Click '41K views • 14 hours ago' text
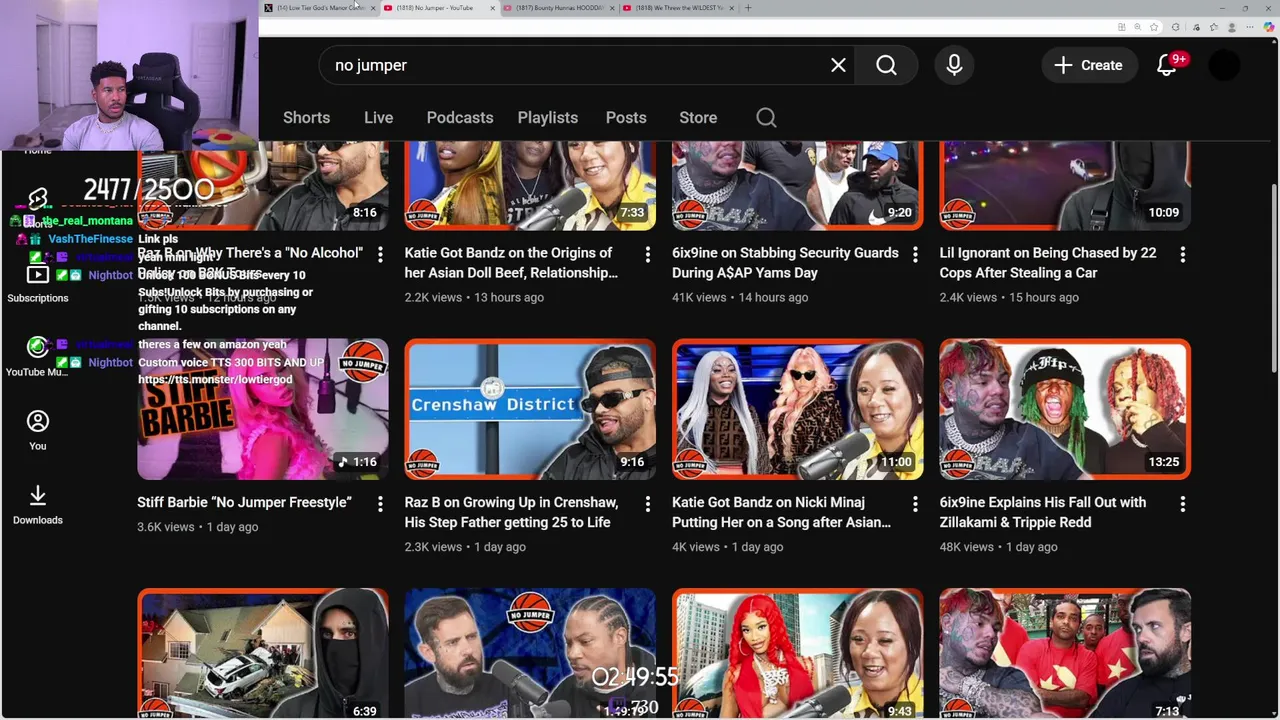The image size is (1280, 720). pyautogui.click(x=740, y=297)
